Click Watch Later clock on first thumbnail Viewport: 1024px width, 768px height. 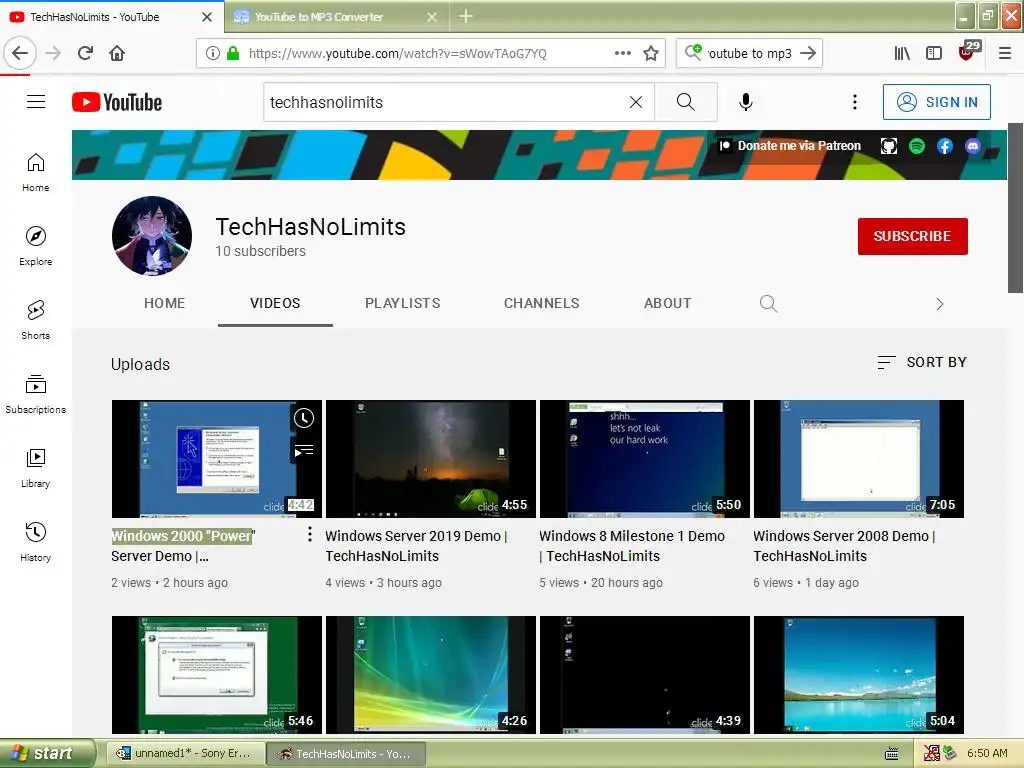click(304, 418)
